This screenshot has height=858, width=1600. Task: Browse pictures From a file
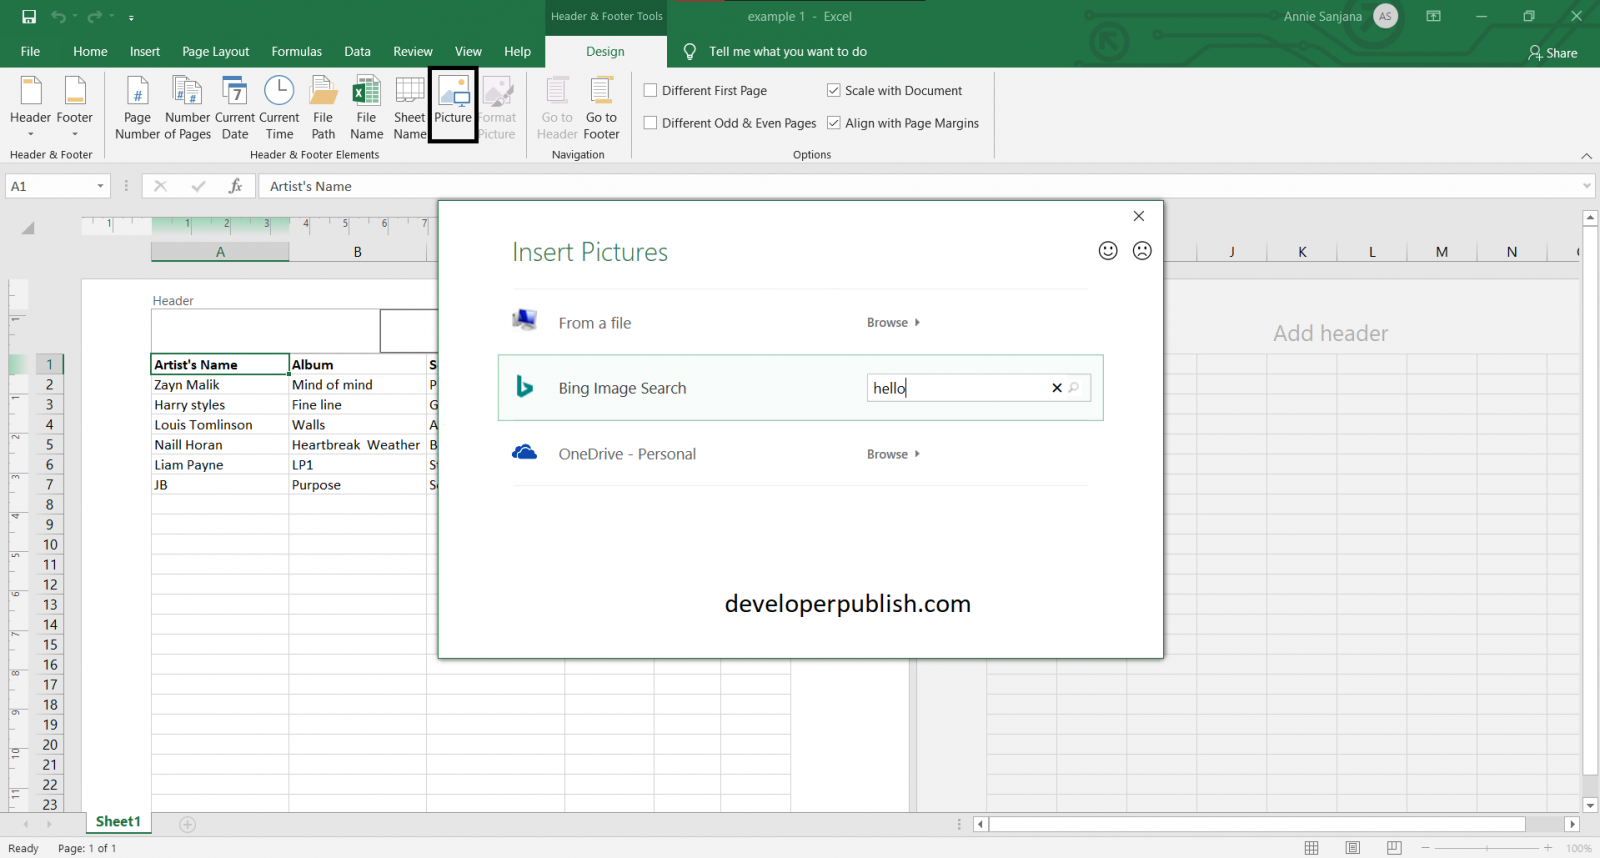click(893, 322)
